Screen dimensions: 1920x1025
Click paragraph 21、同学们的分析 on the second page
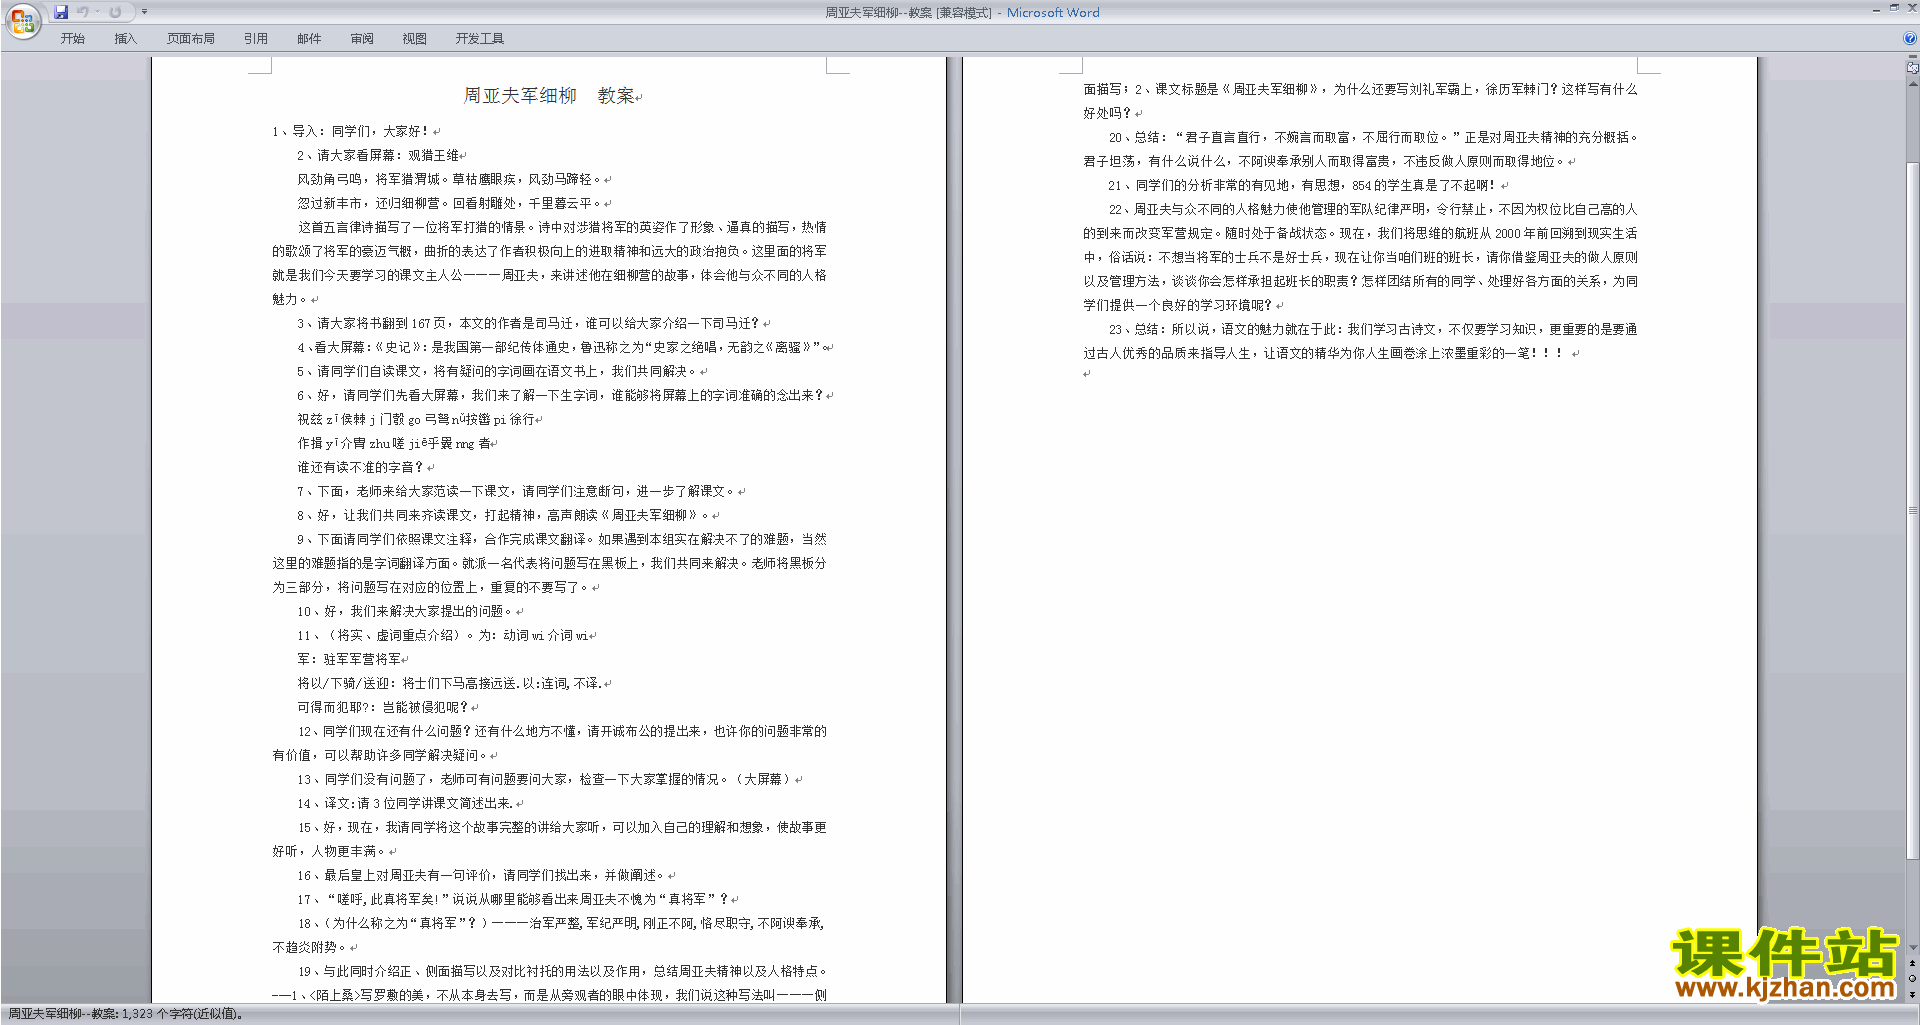pyautogui.click(x=1303, y=185)
